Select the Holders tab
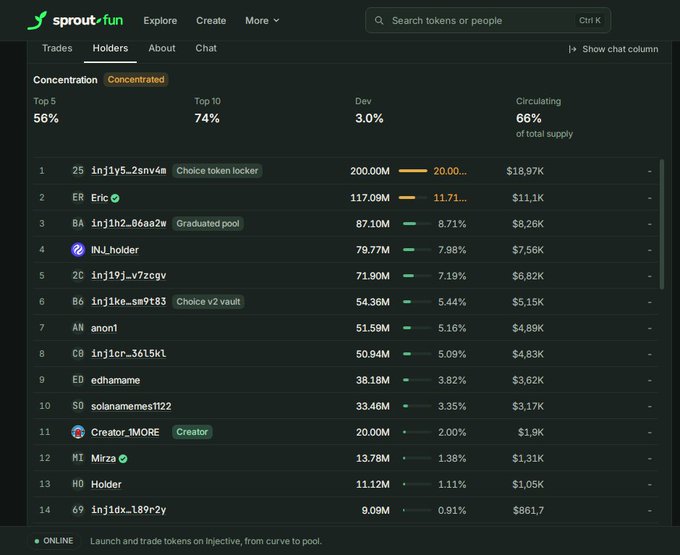This screenshot has width=680, height=555. pyautogui.click(x=110, y=48)
